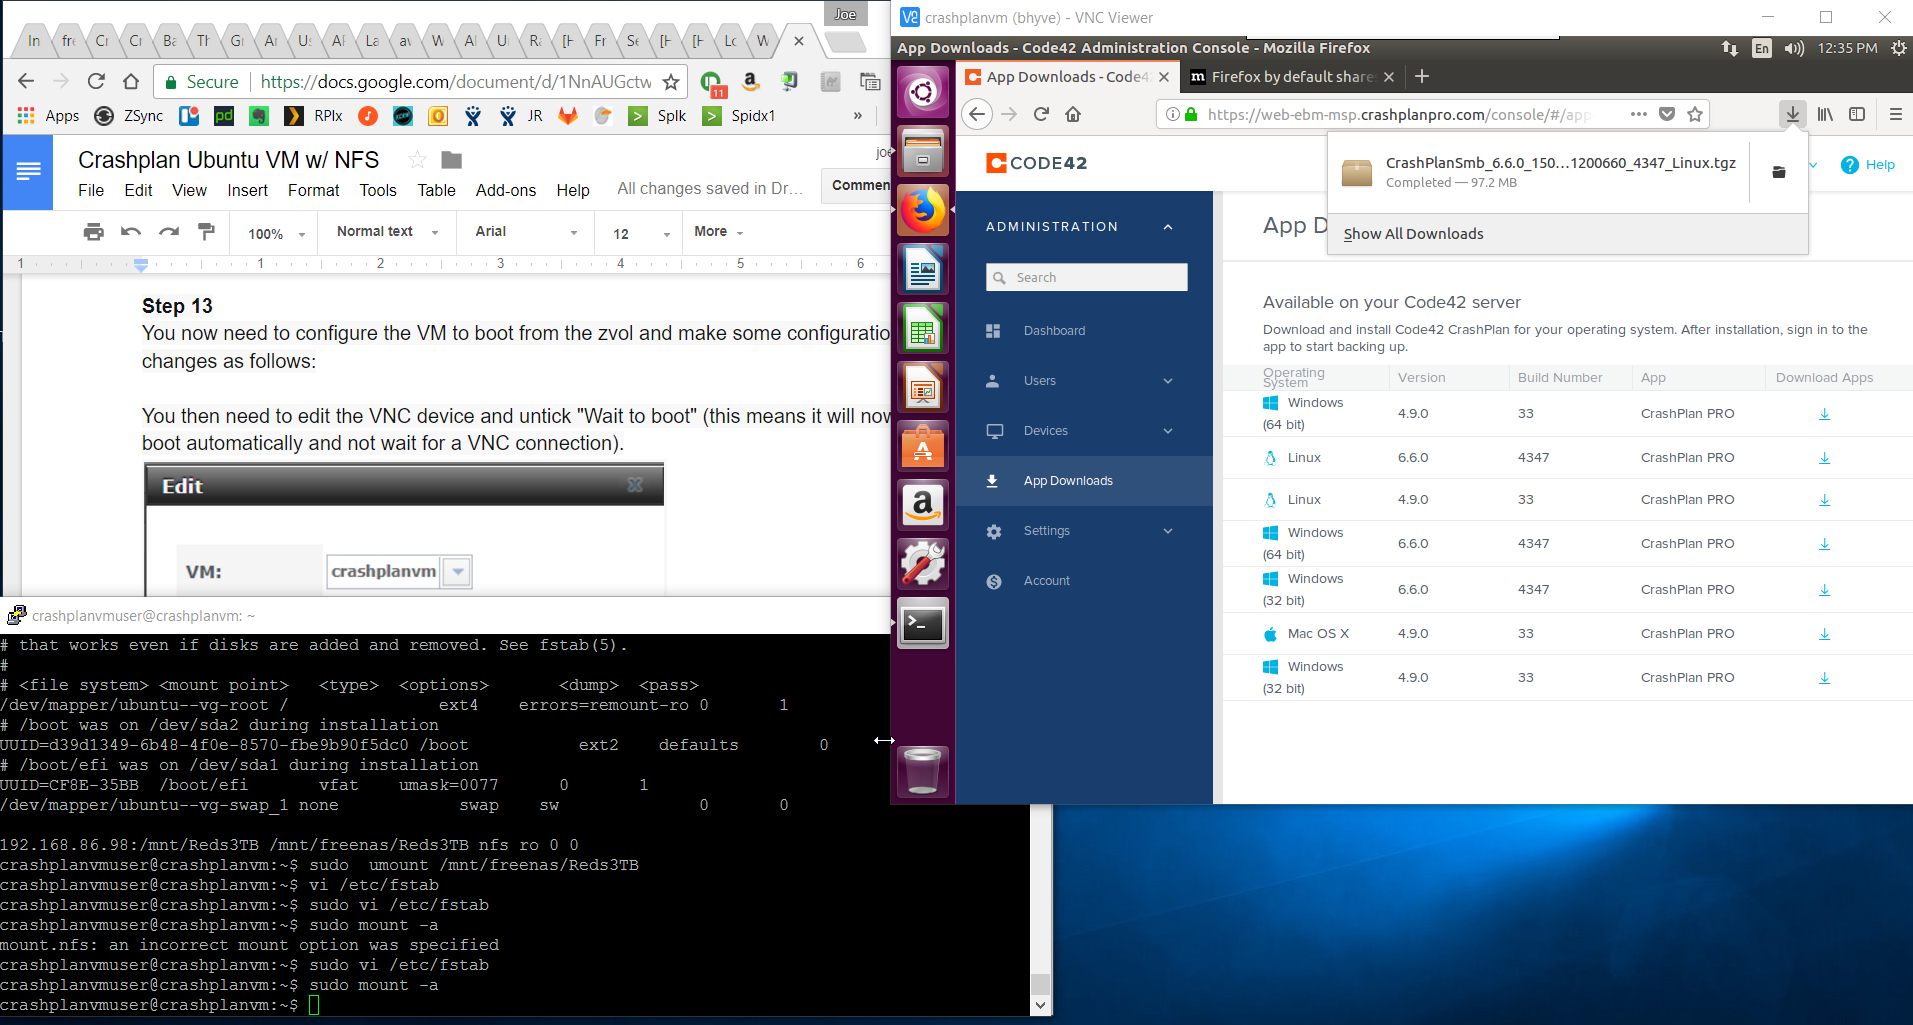This screenshot has height=1025, width=1913.
Task: Launch Files from the Ubuntu launcher
Action: (923, 151)
